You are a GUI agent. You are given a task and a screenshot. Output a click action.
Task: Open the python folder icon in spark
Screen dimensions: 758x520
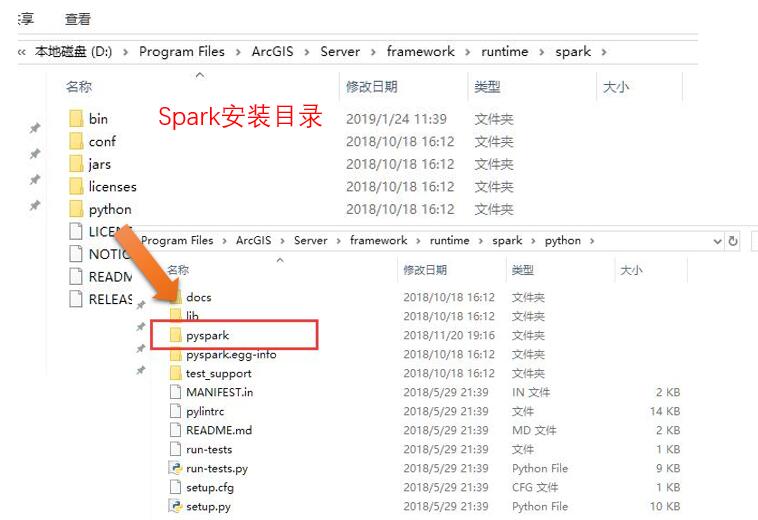(76, 209)
